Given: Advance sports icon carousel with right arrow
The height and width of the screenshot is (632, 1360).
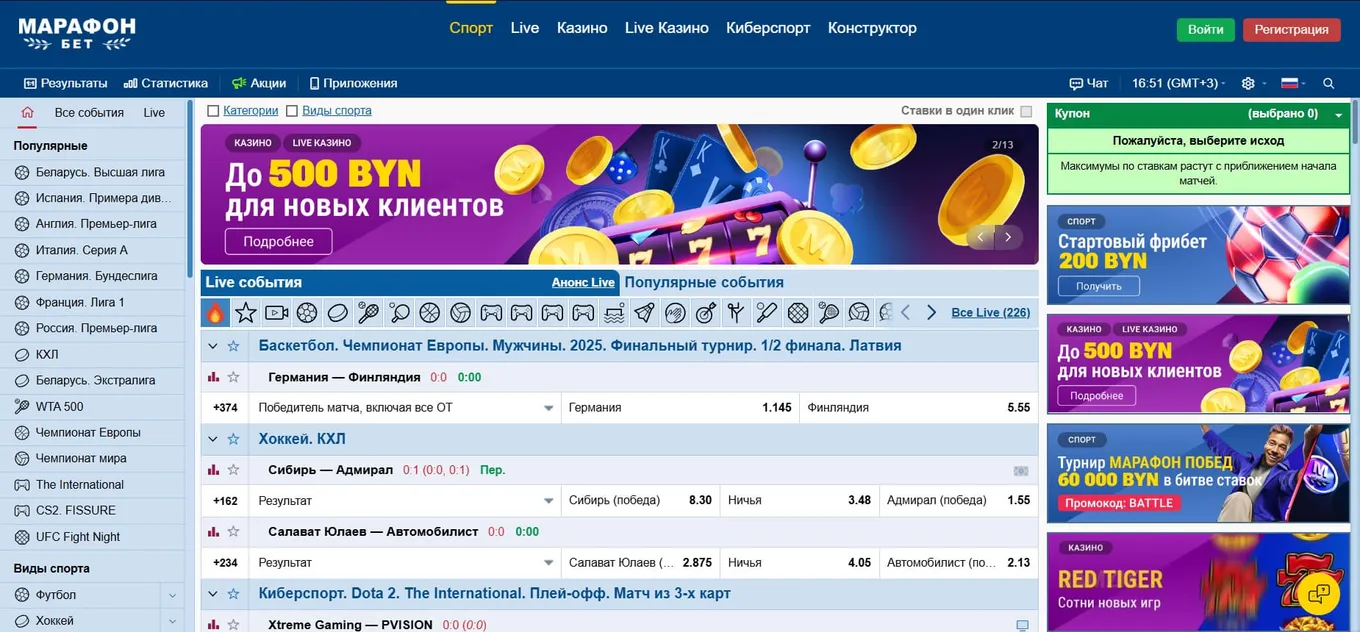Looking at the screenshot, I should [x=931, y=313].
